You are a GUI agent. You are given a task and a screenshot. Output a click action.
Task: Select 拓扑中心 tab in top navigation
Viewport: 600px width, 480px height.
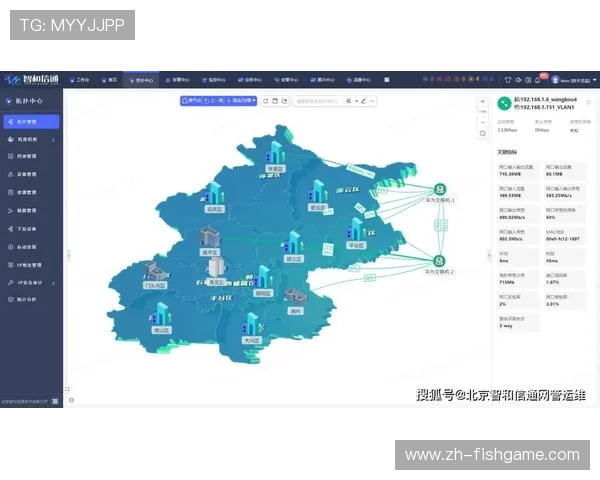(x=141, y=80)
